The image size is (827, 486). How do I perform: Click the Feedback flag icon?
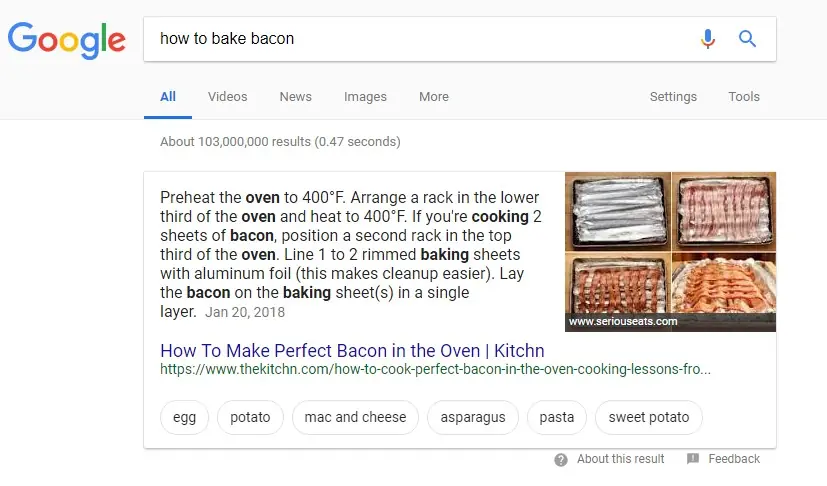693,459
